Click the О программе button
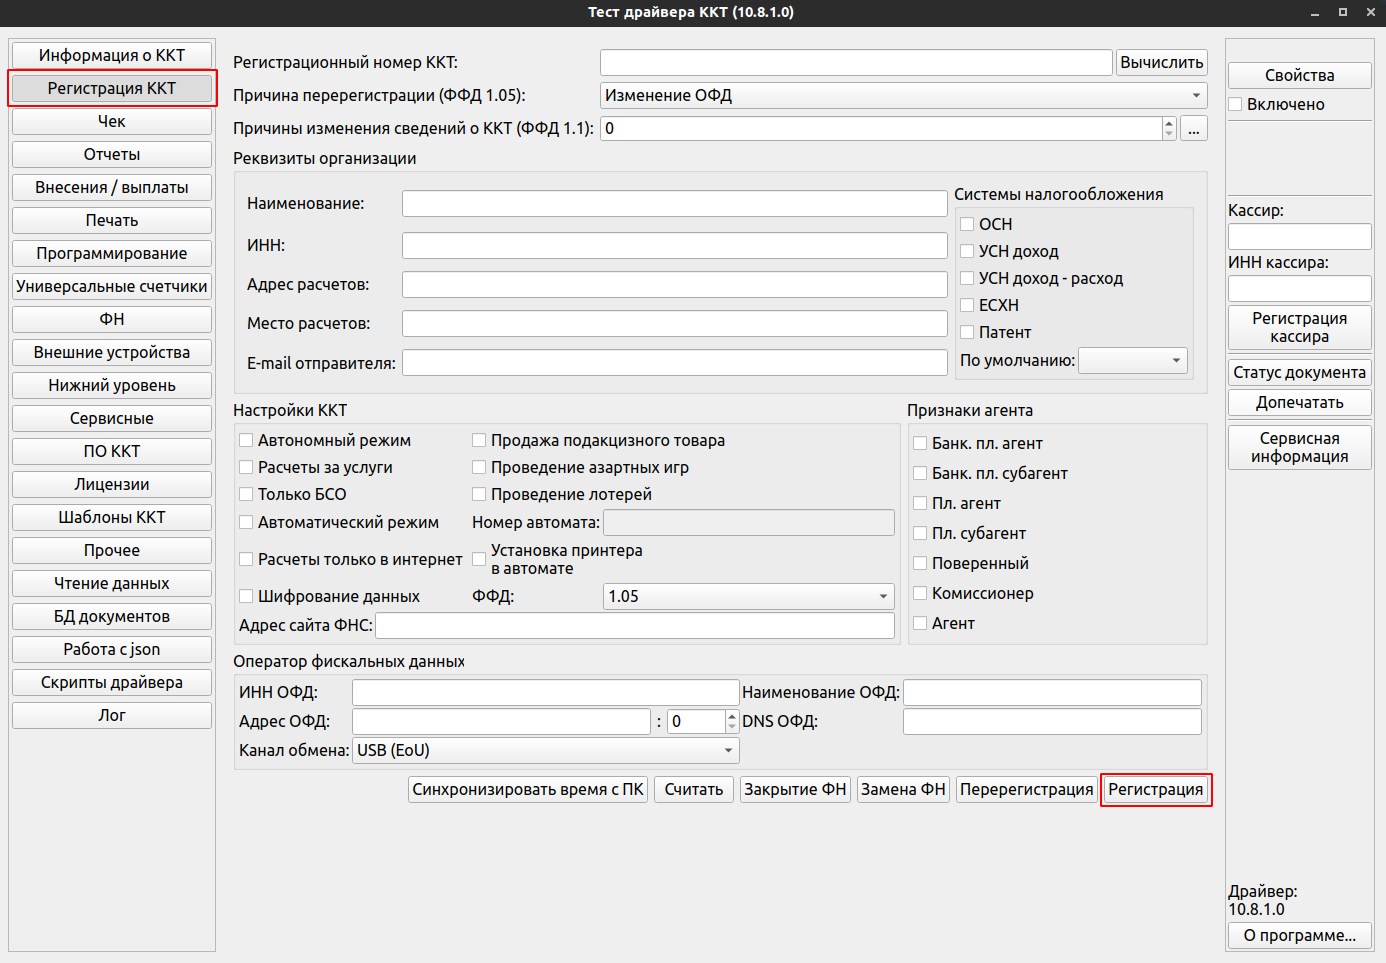Viewport: 1386px width, 963px height. (1299, 935)
